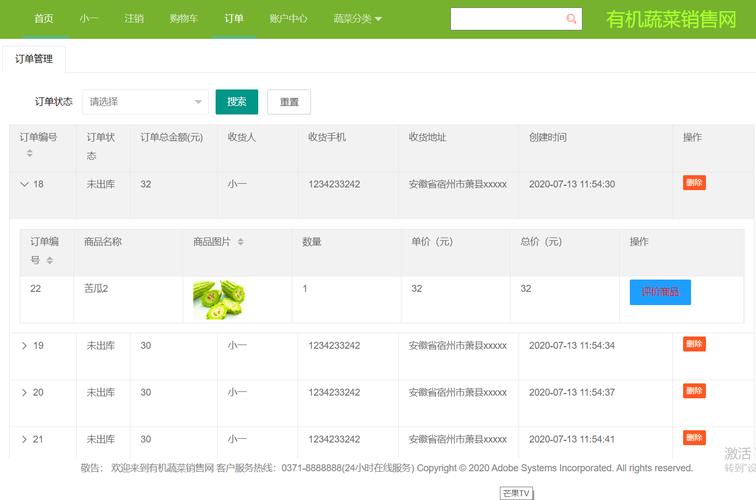756x500 pixels.
Task: Delete order 19 with 删除 button
Action: click(694, 344)
